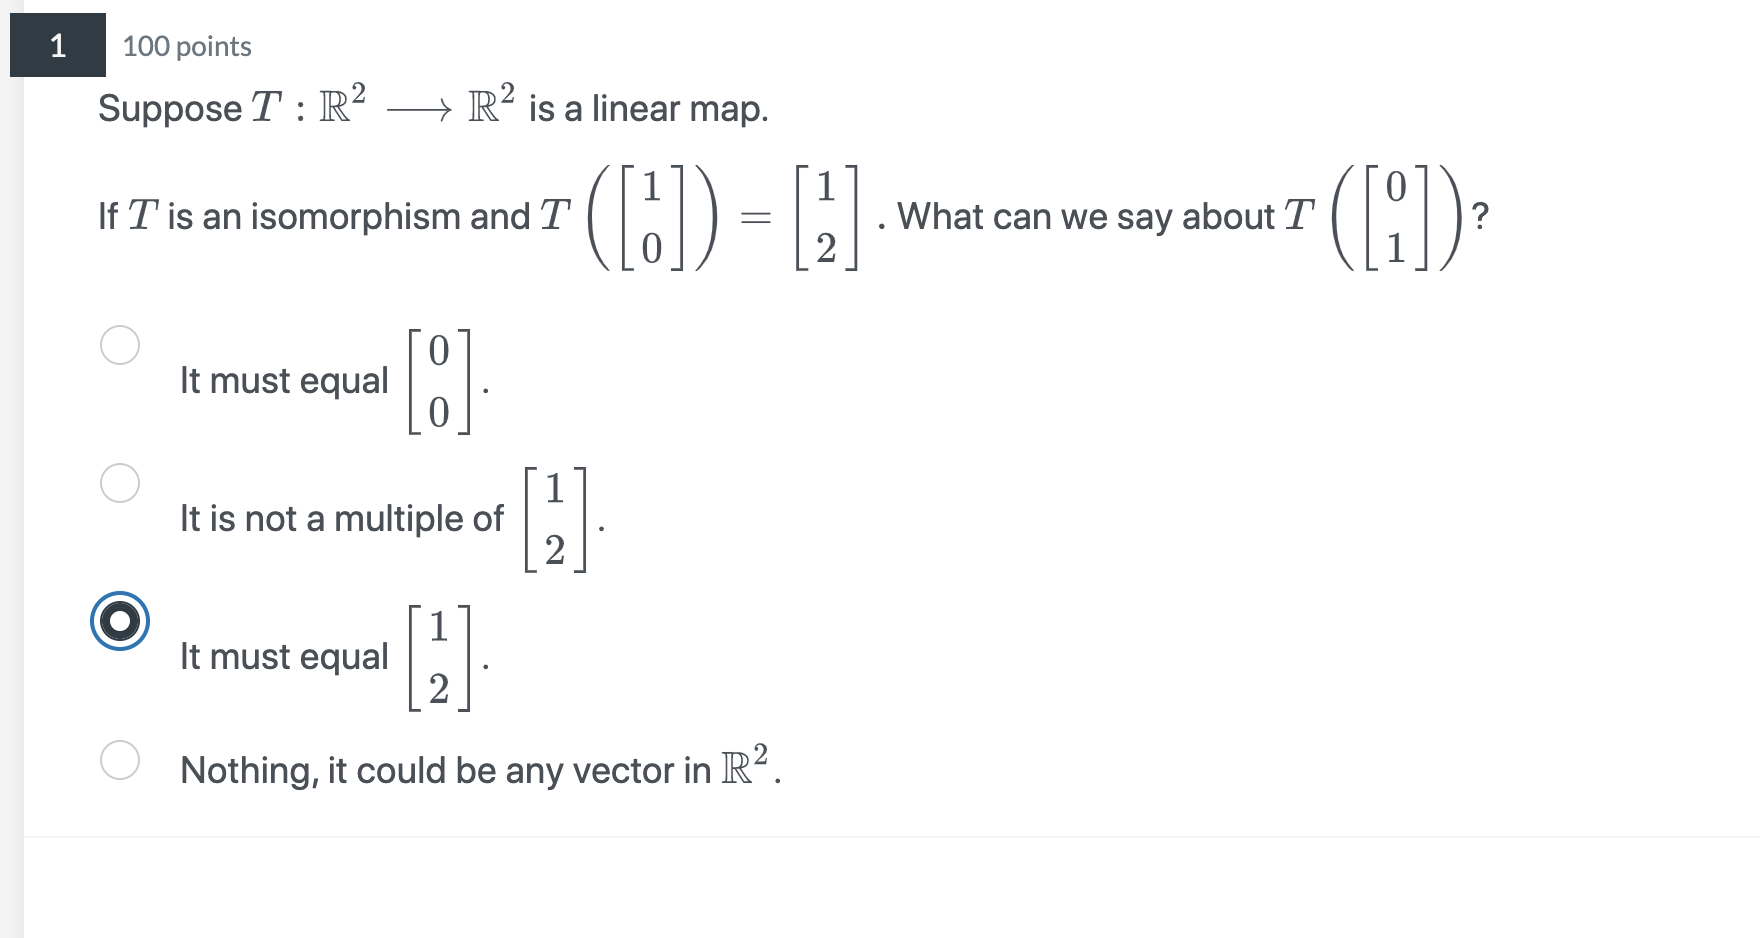Image resolution: width=1760 pixels, height=938 pixels.
Task: Click the answer text "It is not a multiple of"
Action: (x=341, y=518)
